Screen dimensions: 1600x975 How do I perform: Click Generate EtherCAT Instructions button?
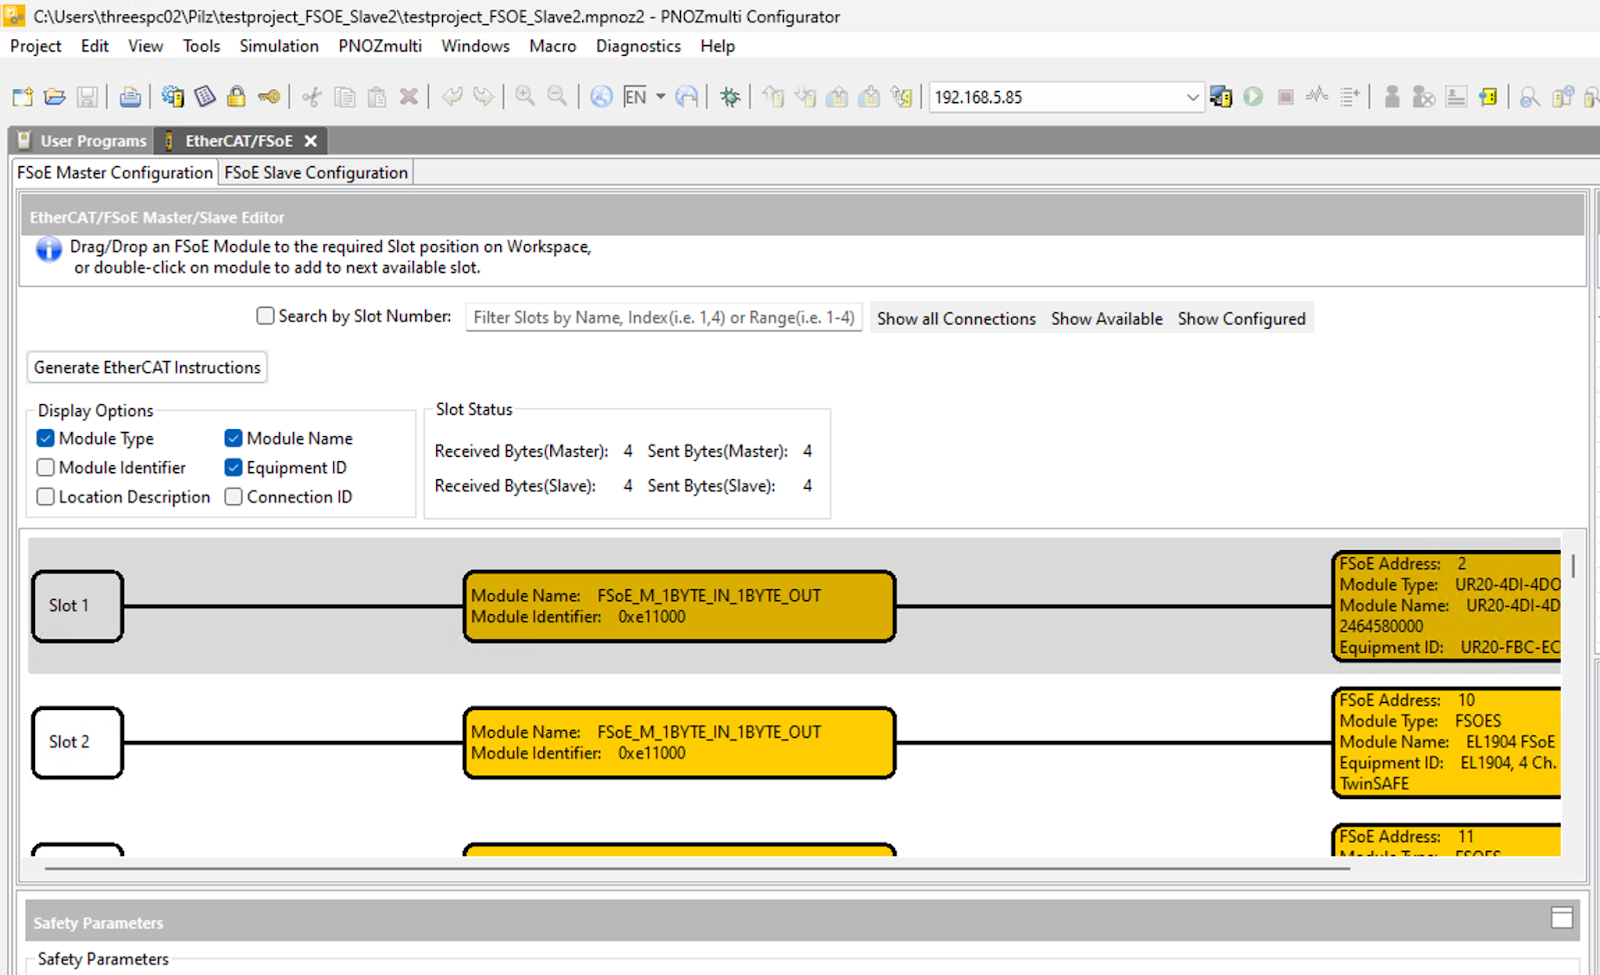147,367
